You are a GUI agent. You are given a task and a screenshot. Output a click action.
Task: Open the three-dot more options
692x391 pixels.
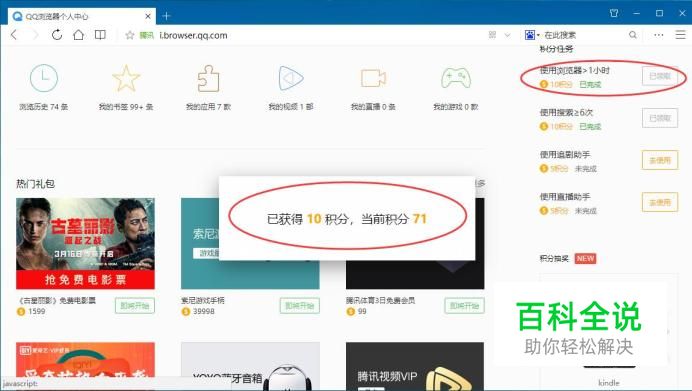[658, 35]
